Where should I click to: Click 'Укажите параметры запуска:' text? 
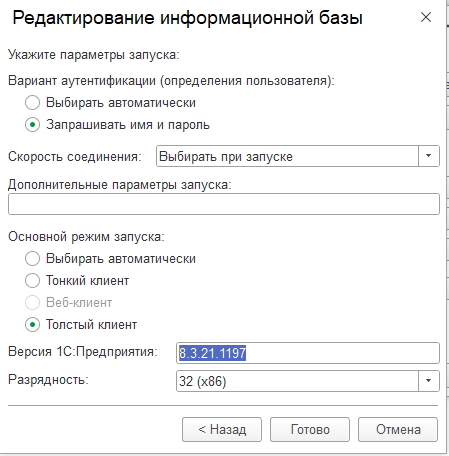tap(94, 55)
